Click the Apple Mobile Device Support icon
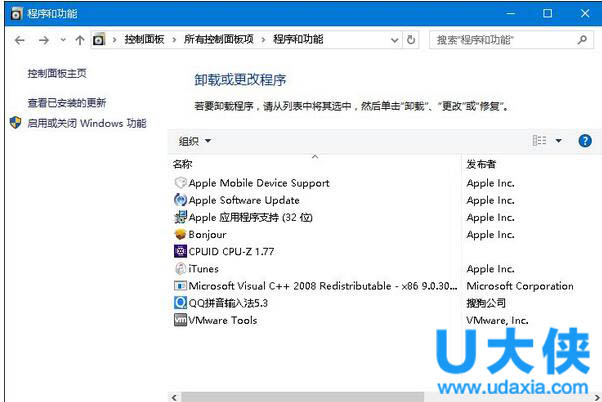This screenshot has height=402, width=602. 180,183
